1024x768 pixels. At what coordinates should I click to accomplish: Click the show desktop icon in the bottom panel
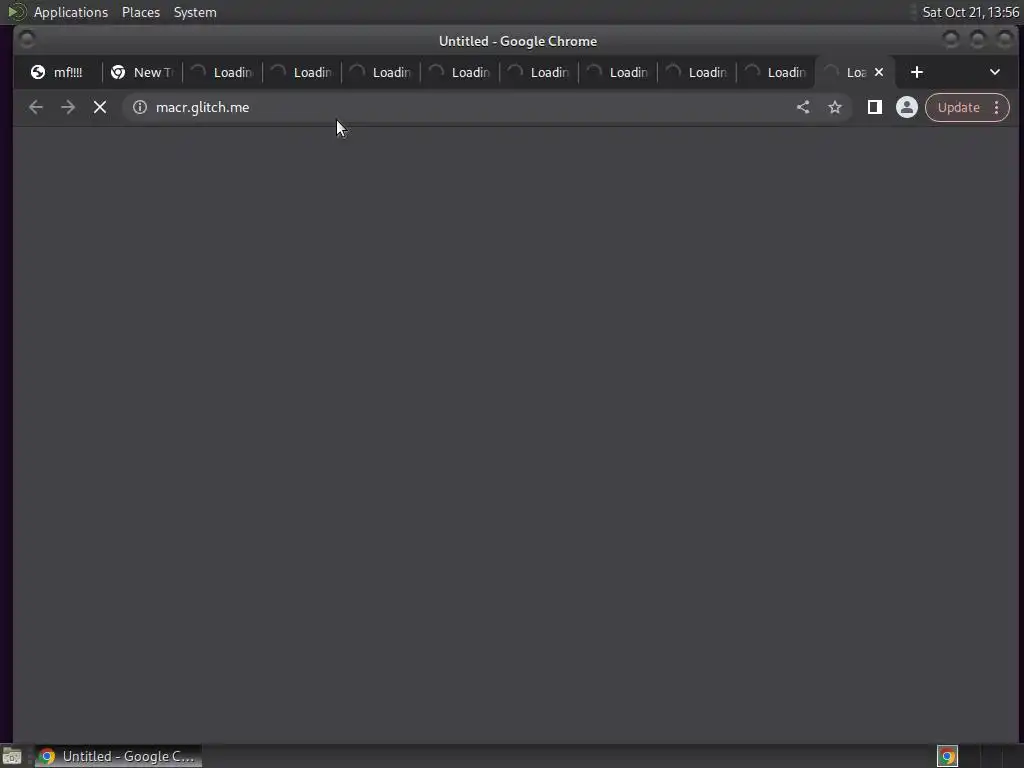point(12,756)
